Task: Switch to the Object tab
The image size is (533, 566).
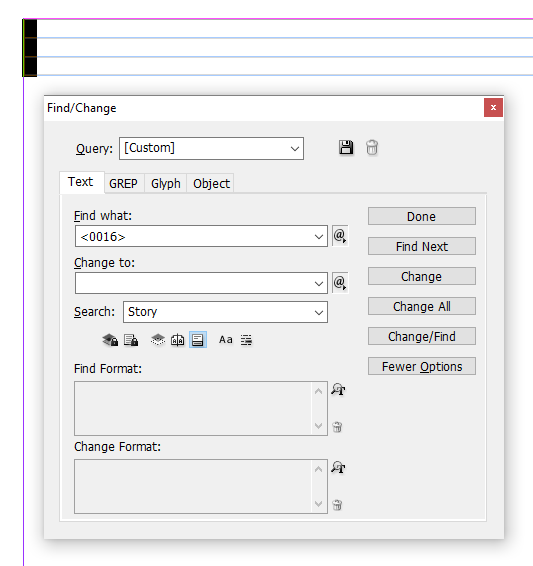Action: pos(211,184)
